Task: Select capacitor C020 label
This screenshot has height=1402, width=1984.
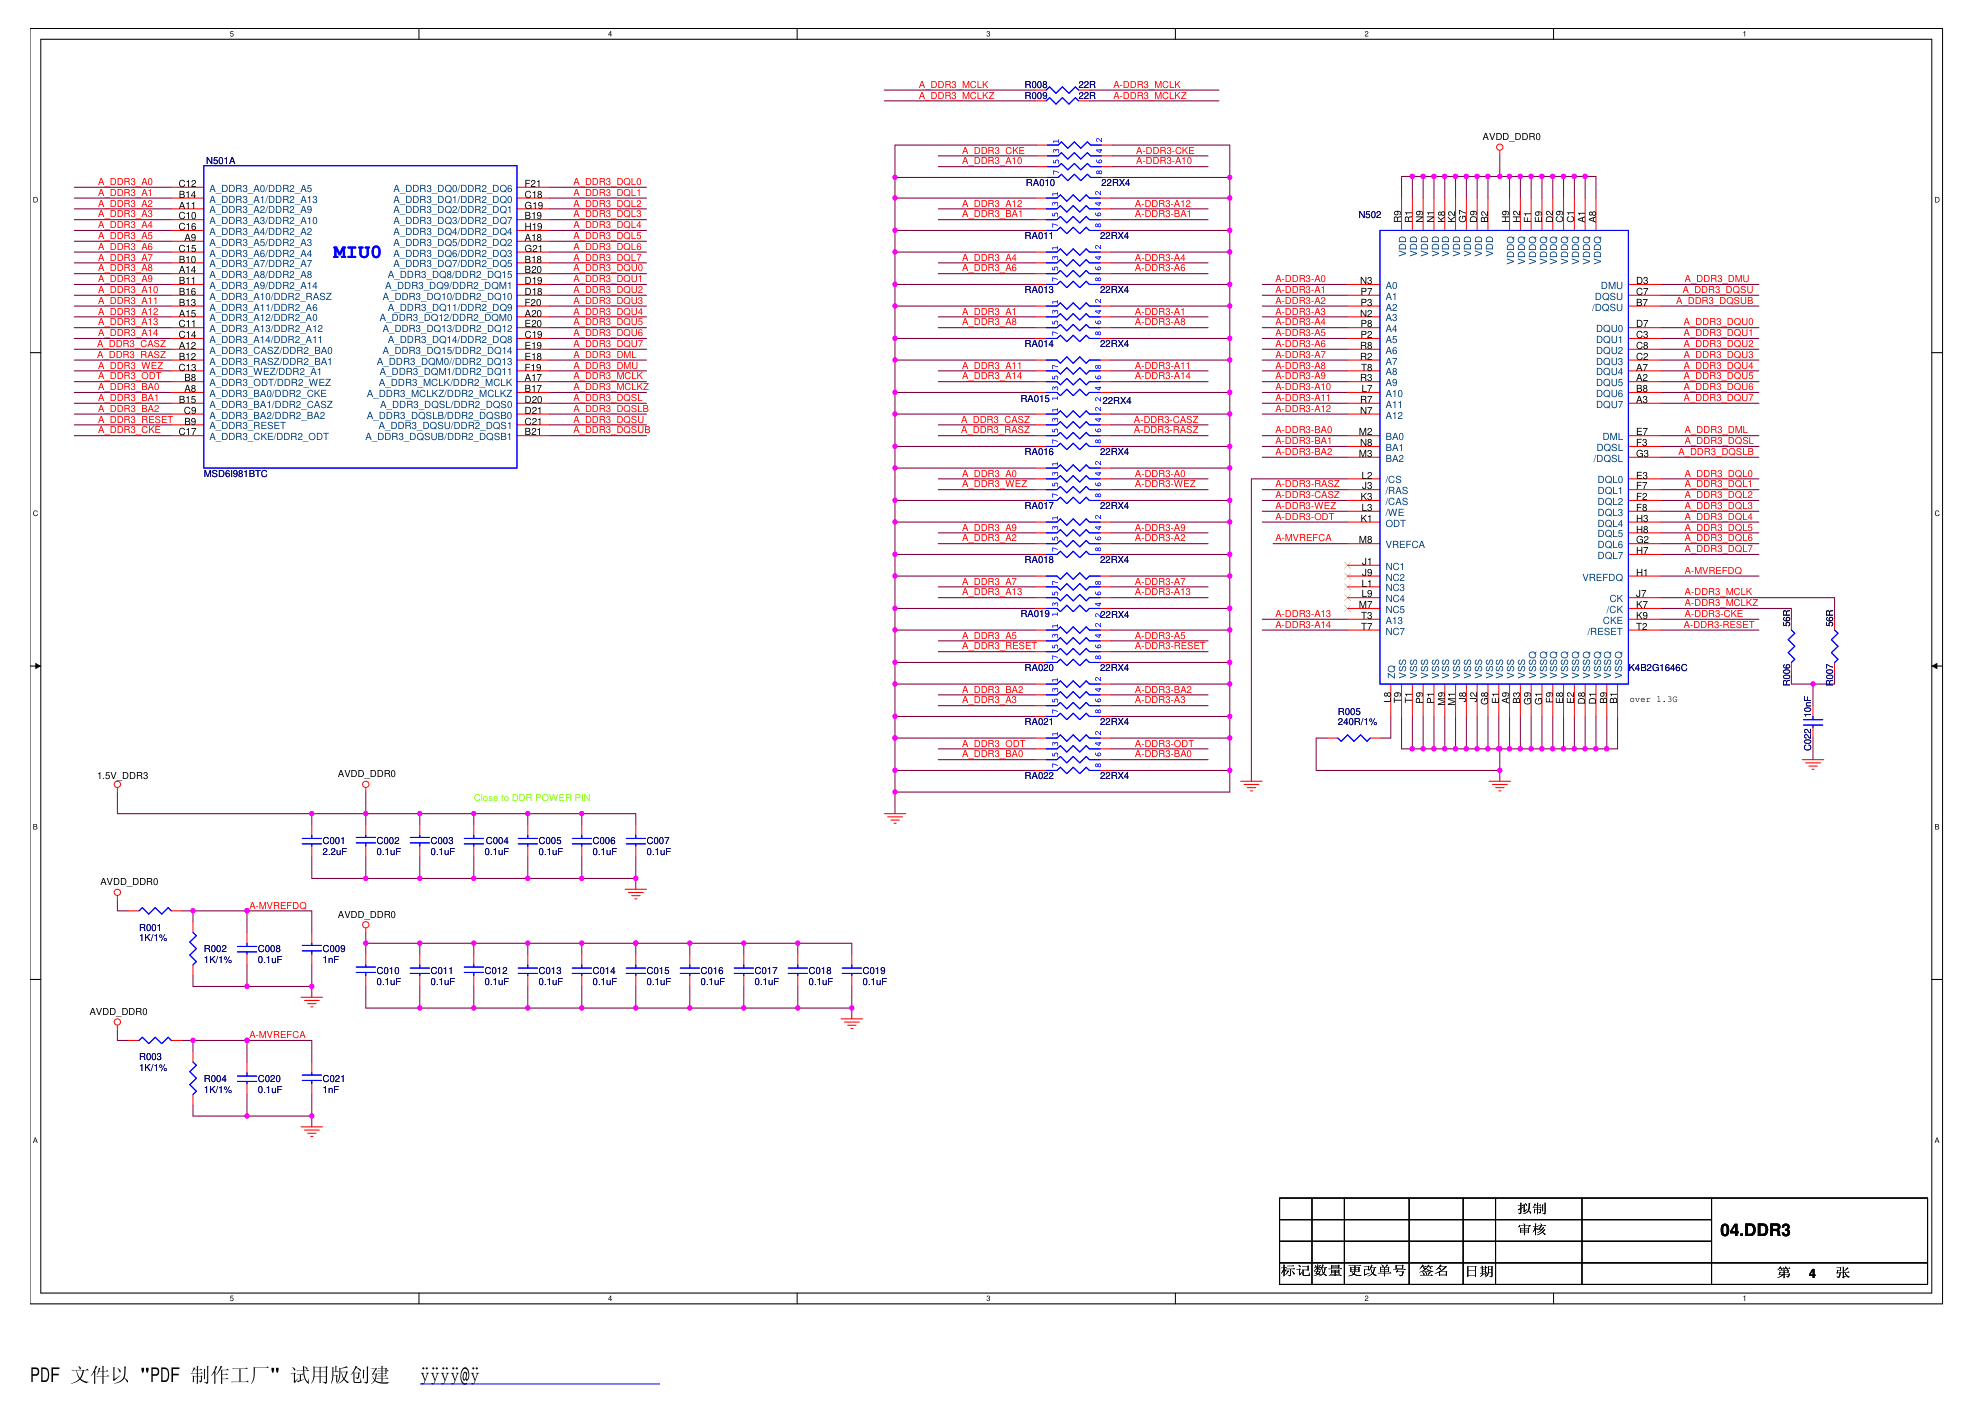Action: point(269,1079)
